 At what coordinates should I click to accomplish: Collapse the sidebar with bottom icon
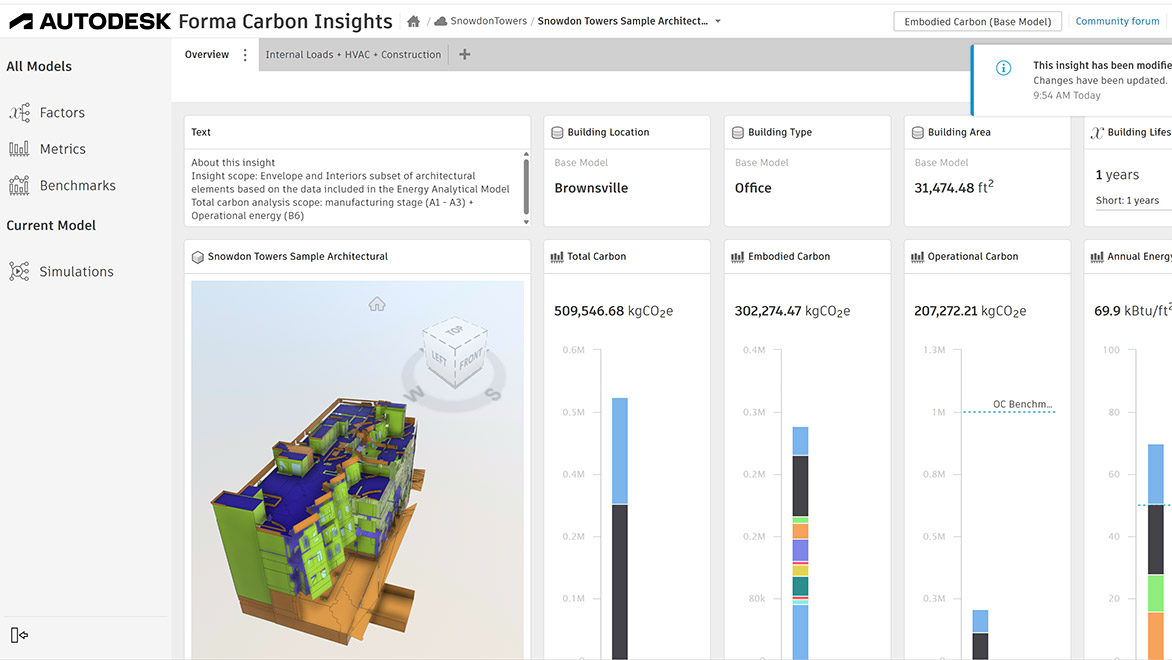click(x=19, y=635)
